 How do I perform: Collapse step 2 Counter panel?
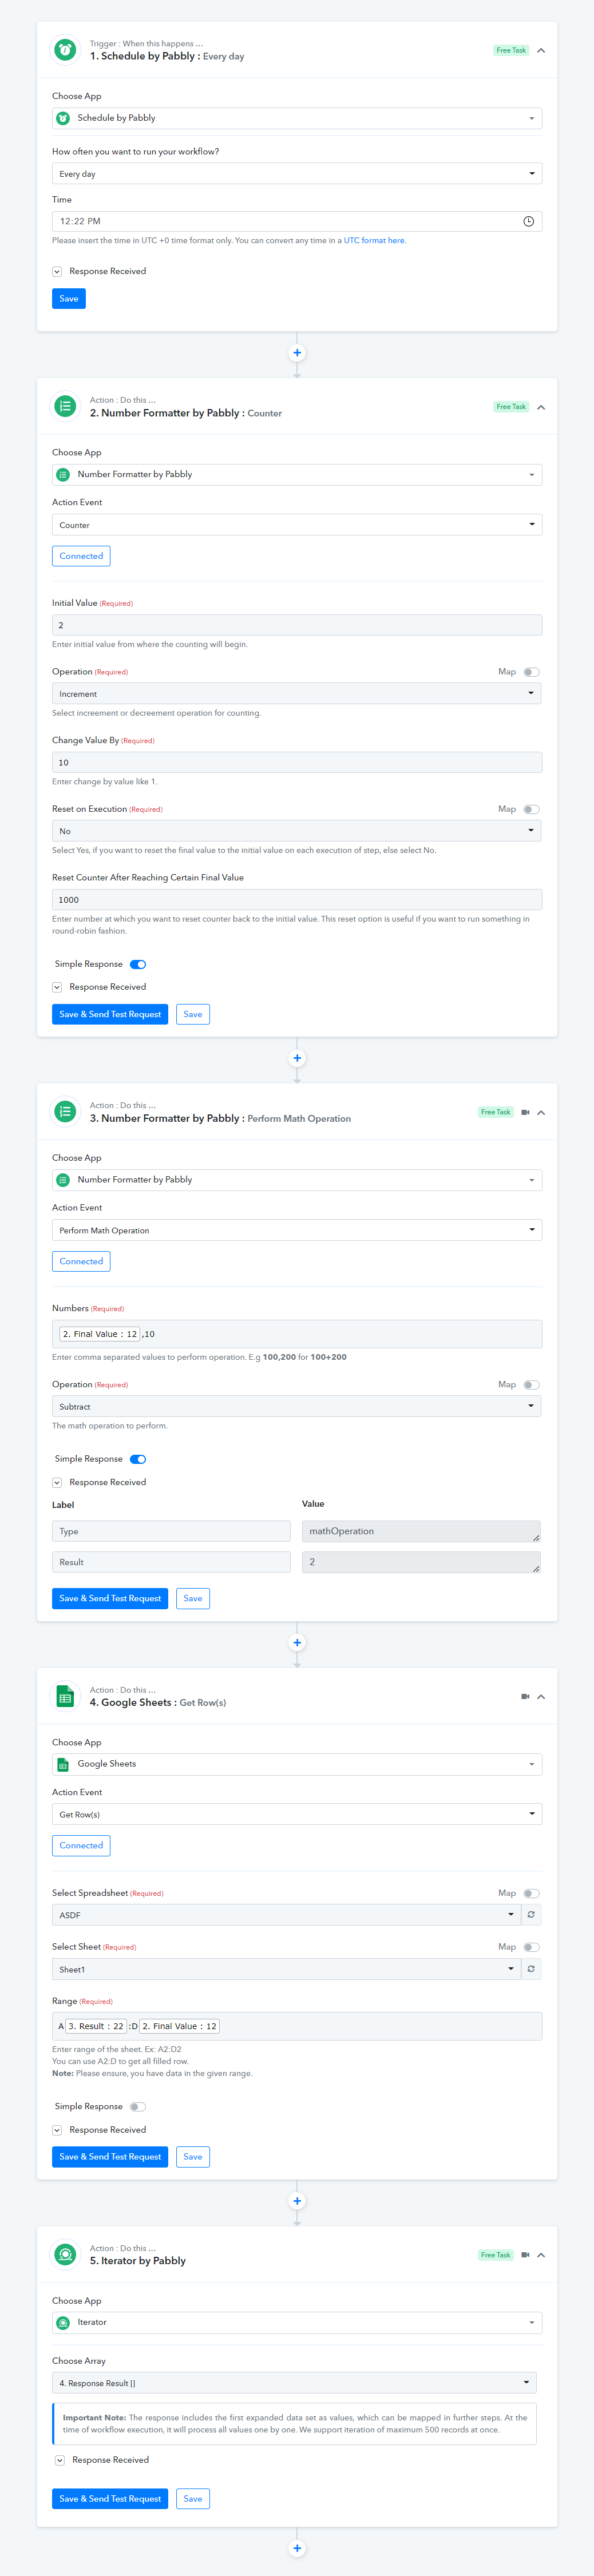point(541,407)
